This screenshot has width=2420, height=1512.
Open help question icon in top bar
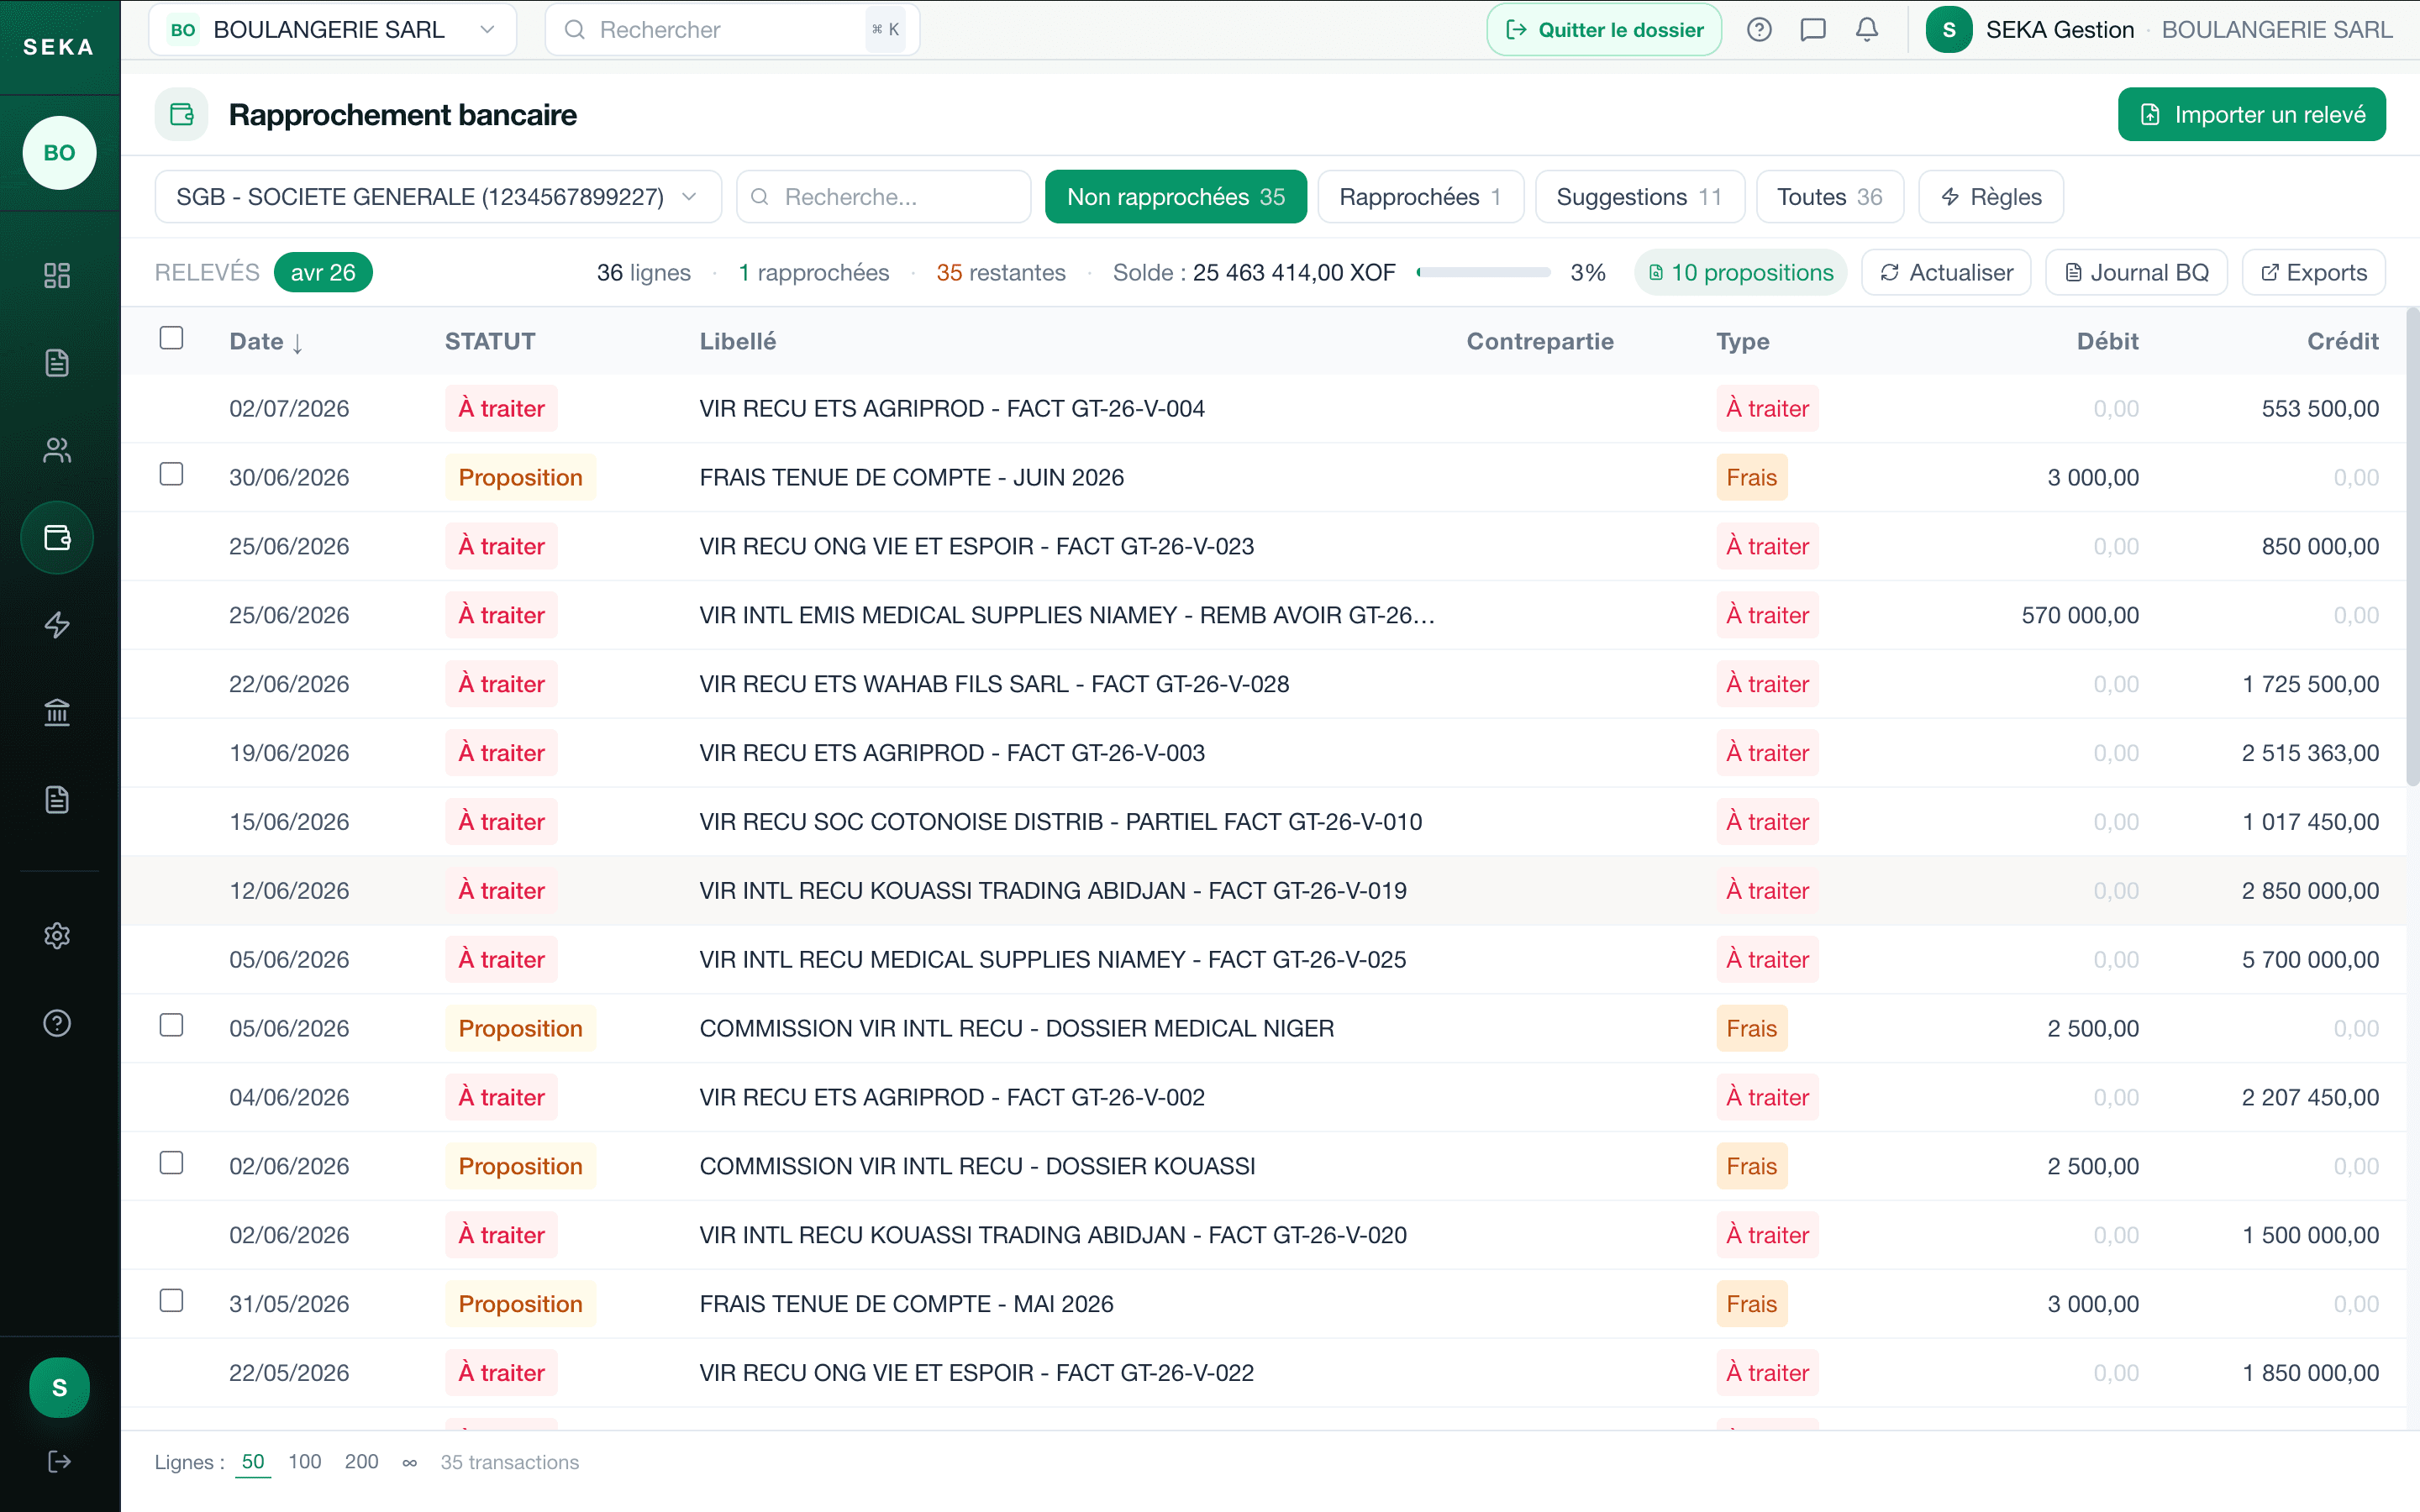tap(1759, 30)
